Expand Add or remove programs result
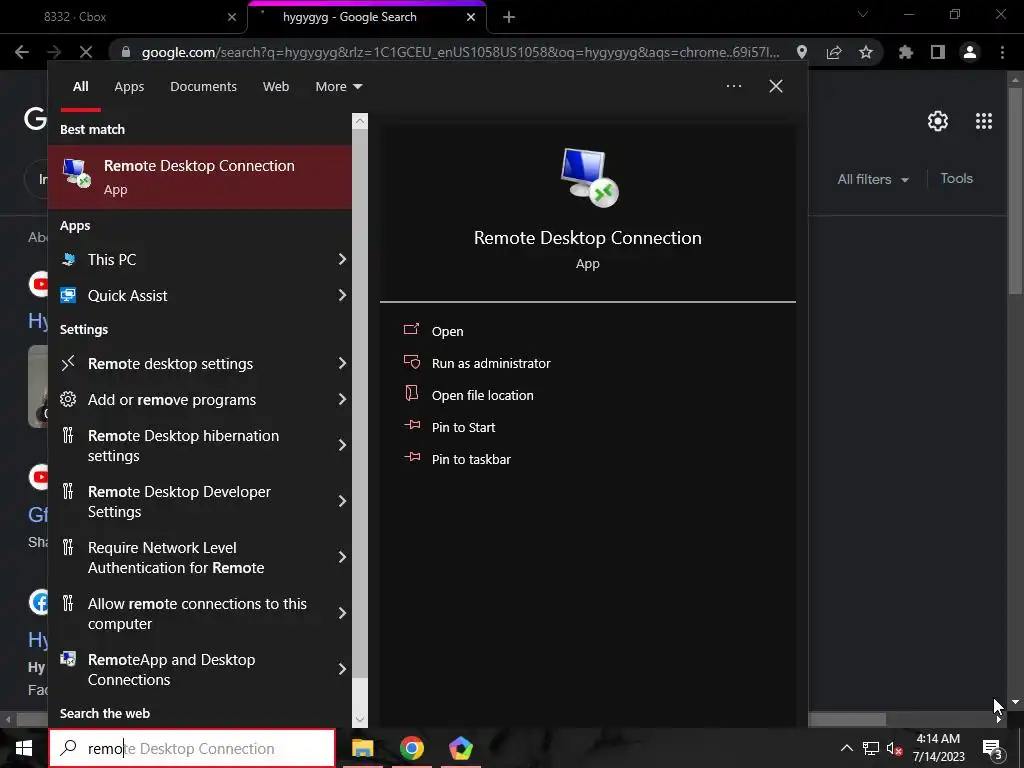The height and width of the screenshot is (768, 1024). (x=342, y=399)
